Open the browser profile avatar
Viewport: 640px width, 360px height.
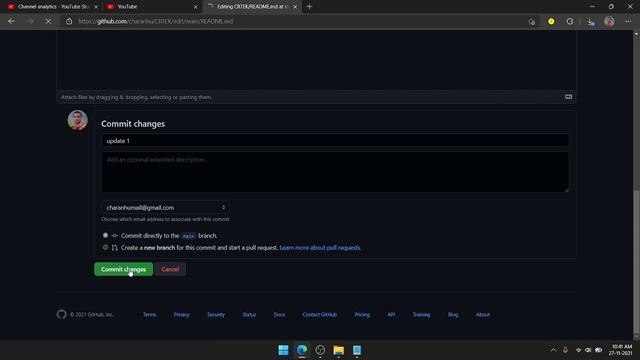coord(609,21)
